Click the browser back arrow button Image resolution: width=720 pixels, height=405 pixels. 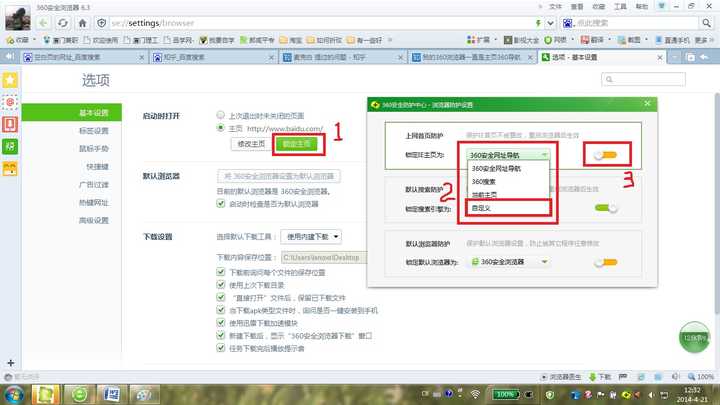click(43, 22)
